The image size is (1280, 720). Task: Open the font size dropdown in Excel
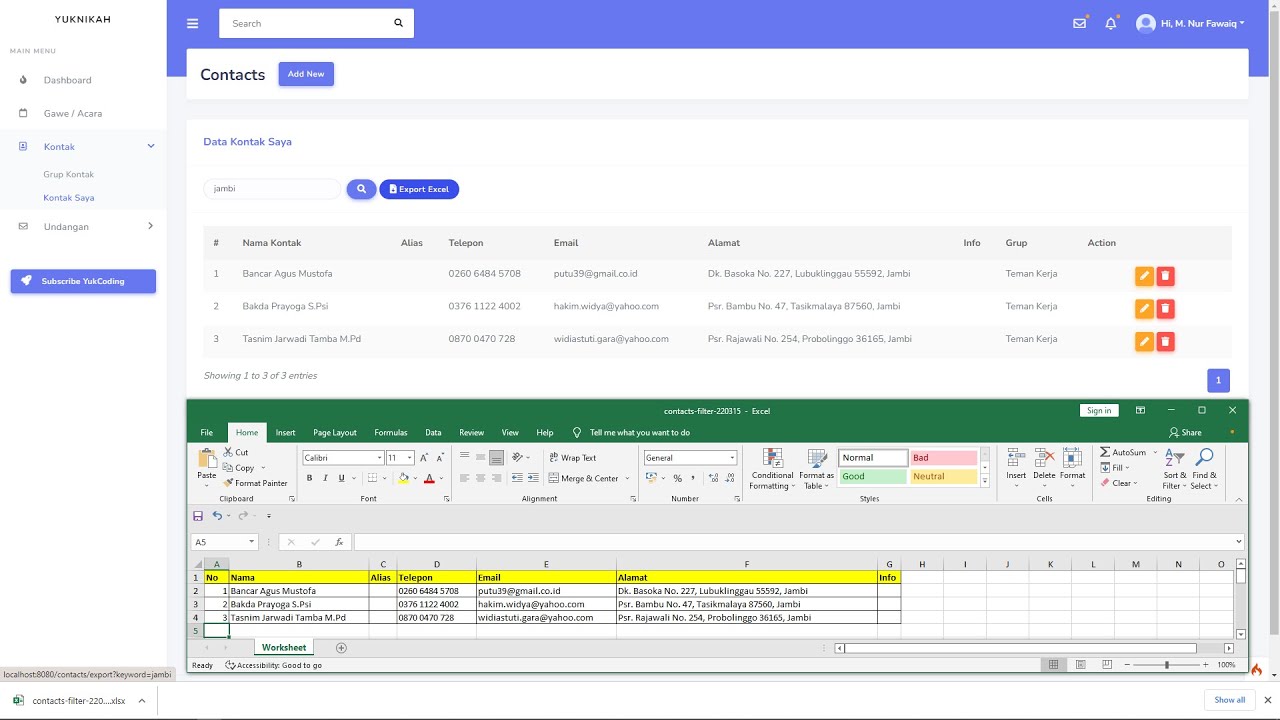point(410,458)
